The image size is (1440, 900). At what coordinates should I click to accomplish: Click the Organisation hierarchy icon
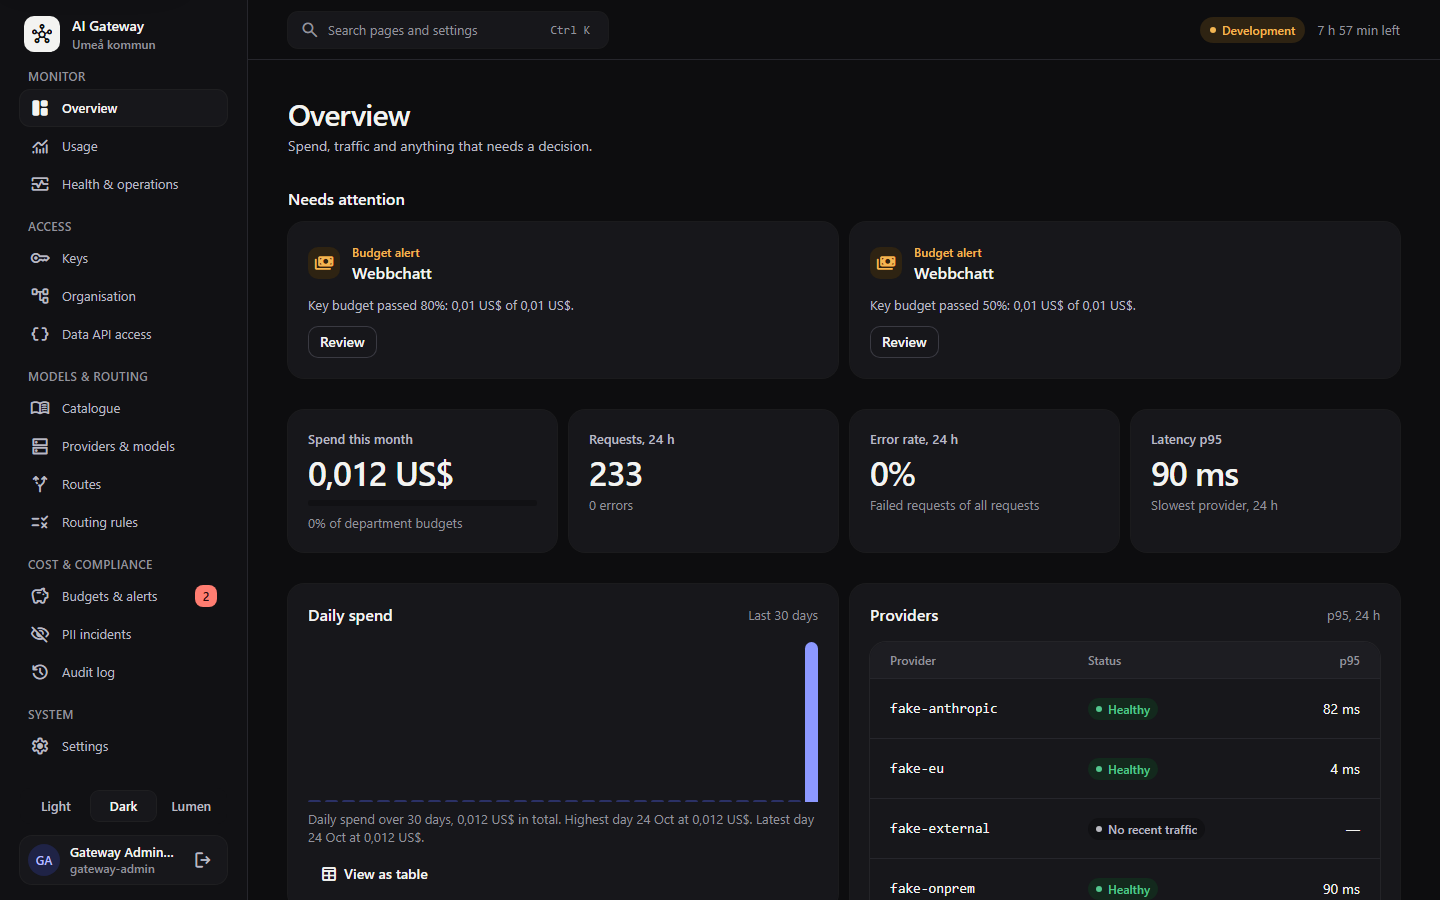click(40, 296)
